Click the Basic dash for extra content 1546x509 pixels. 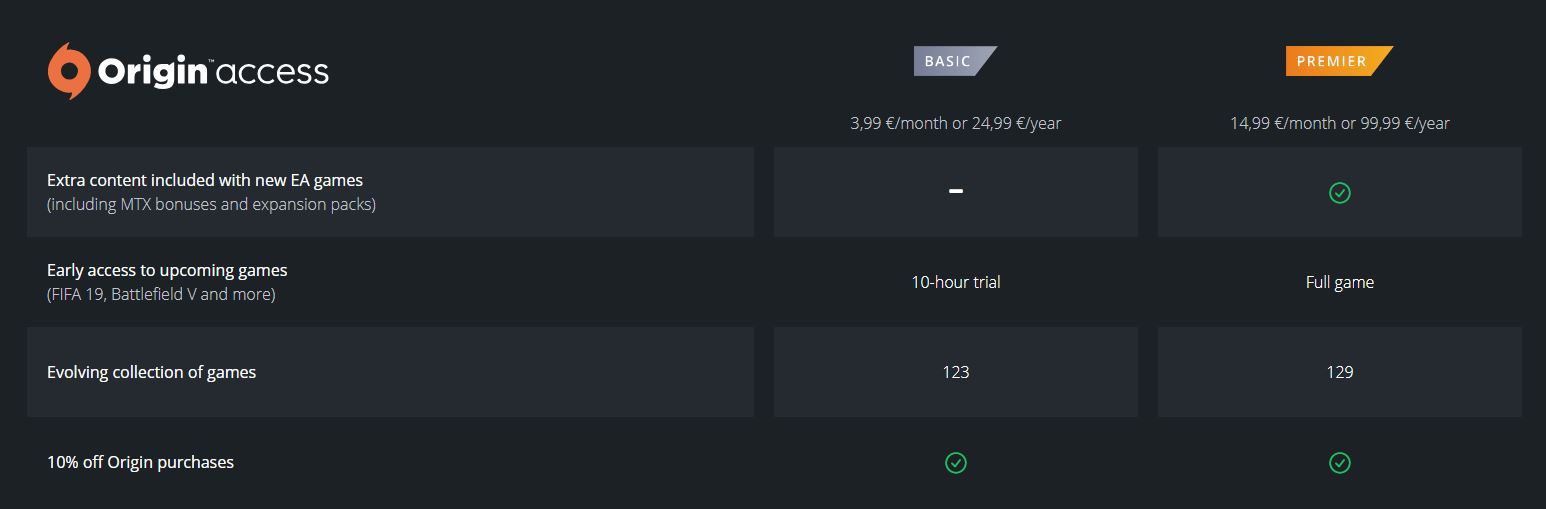[956, 191]
